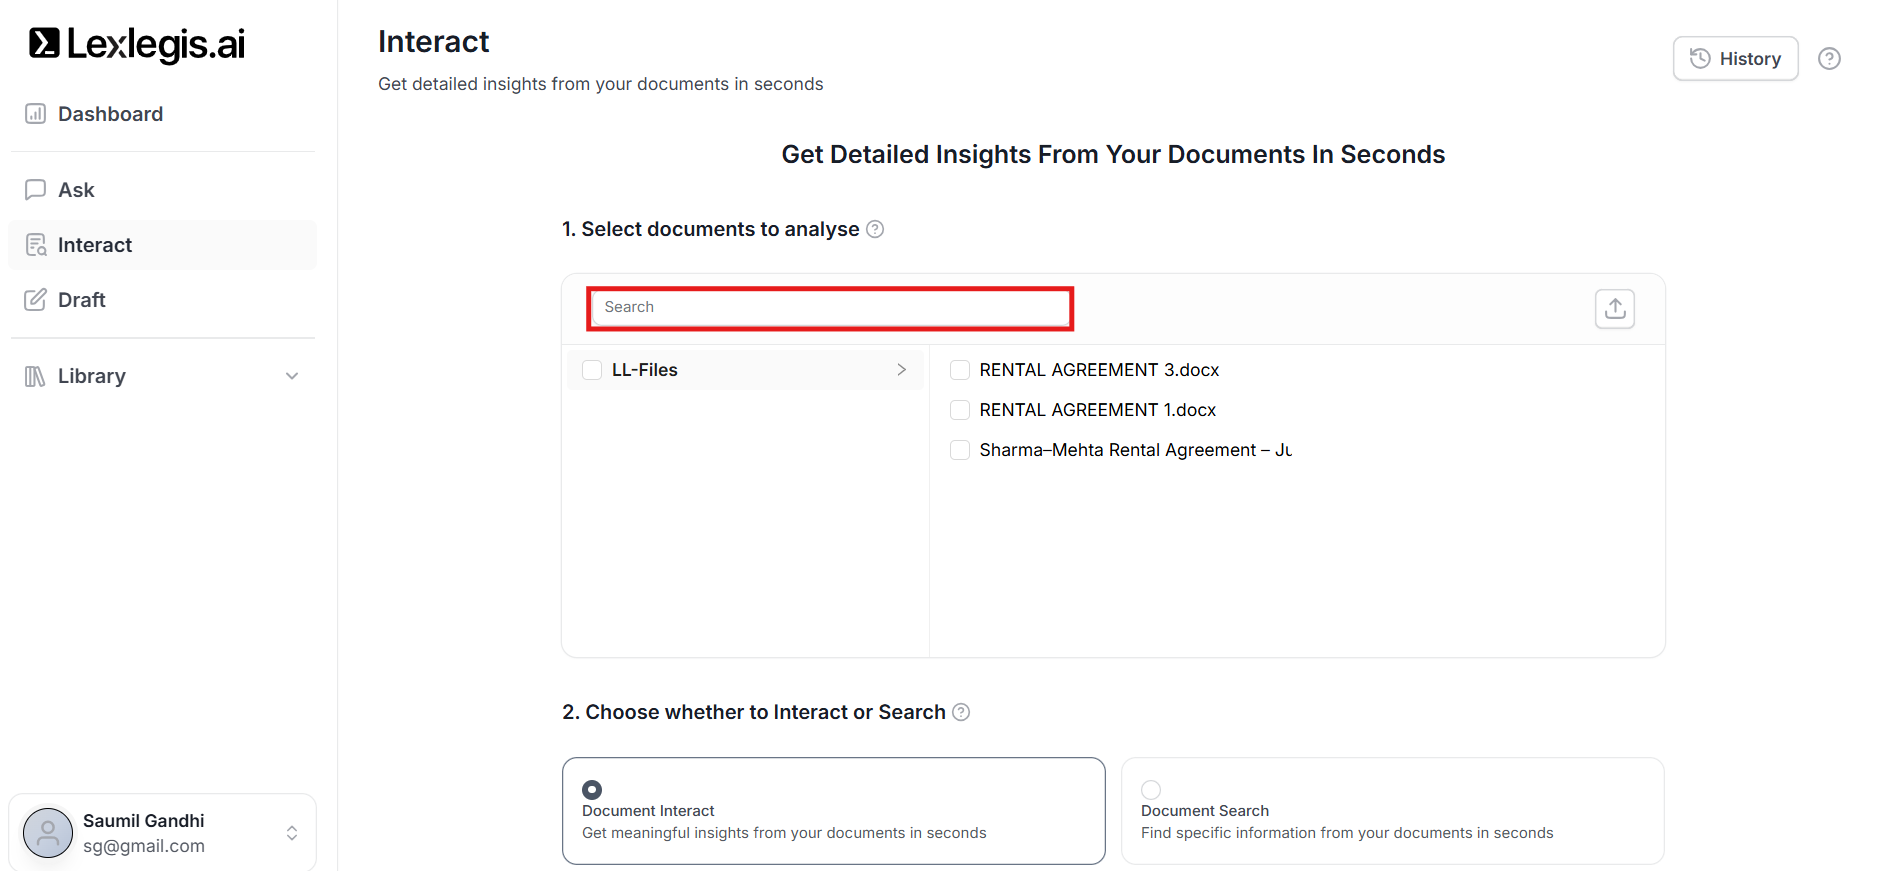Select the Interact sidebar item
The width and height of the screenshot is (1882, 871).
pos(95,245)
